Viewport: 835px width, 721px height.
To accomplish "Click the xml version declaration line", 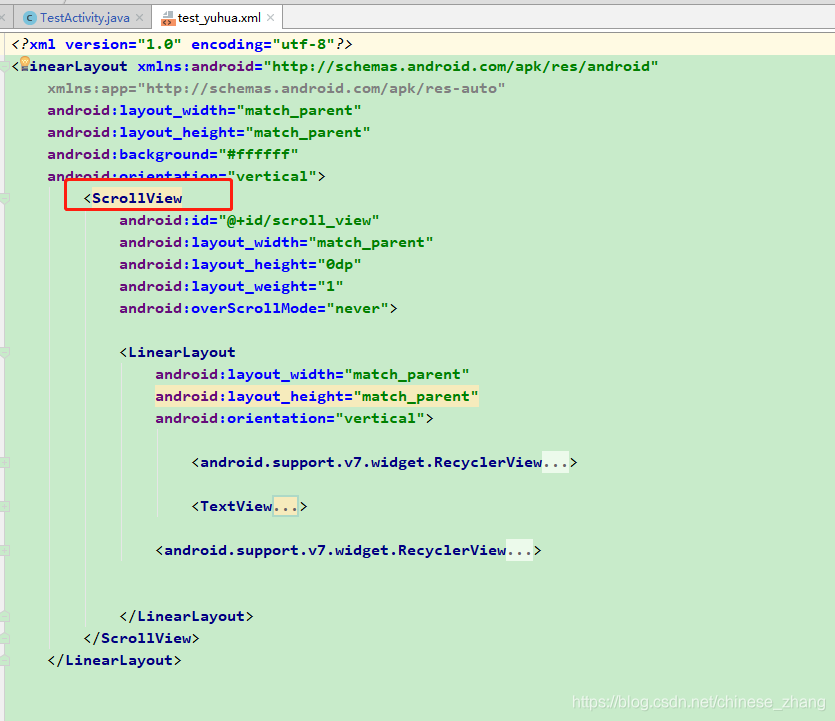I will pos(182,44).
